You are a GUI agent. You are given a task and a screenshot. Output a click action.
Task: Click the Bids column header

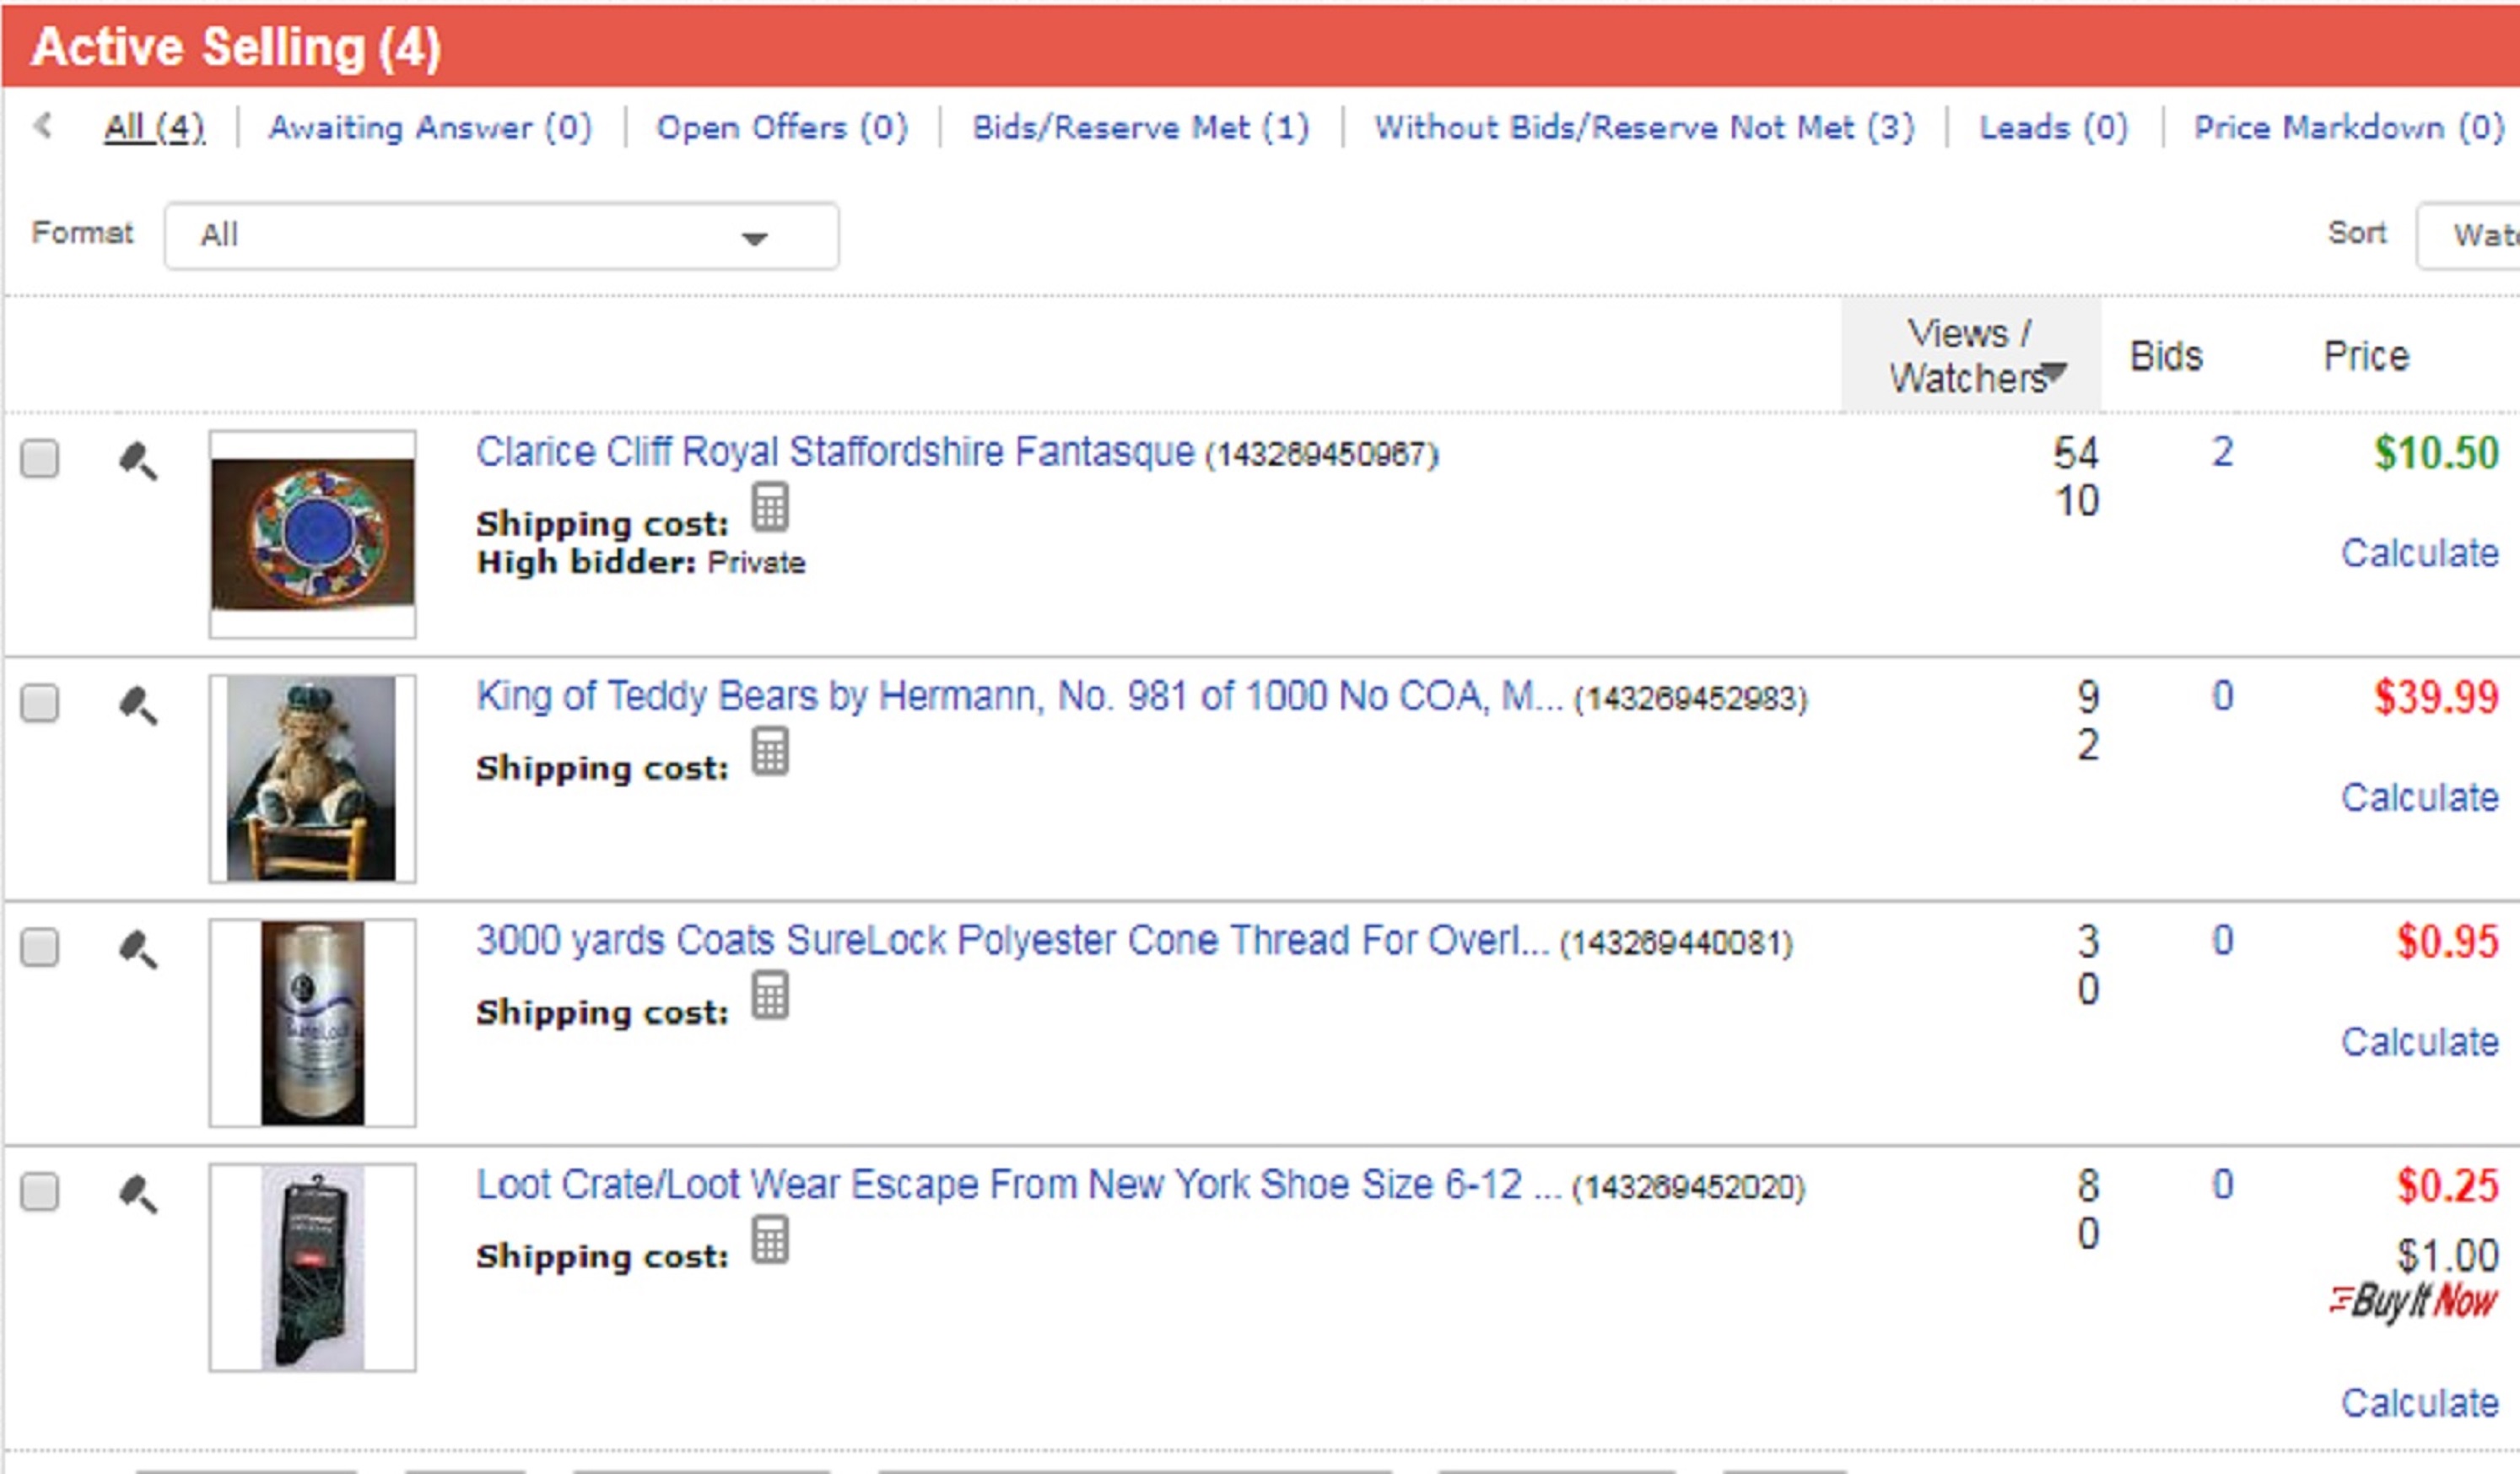coord(2166,356)
